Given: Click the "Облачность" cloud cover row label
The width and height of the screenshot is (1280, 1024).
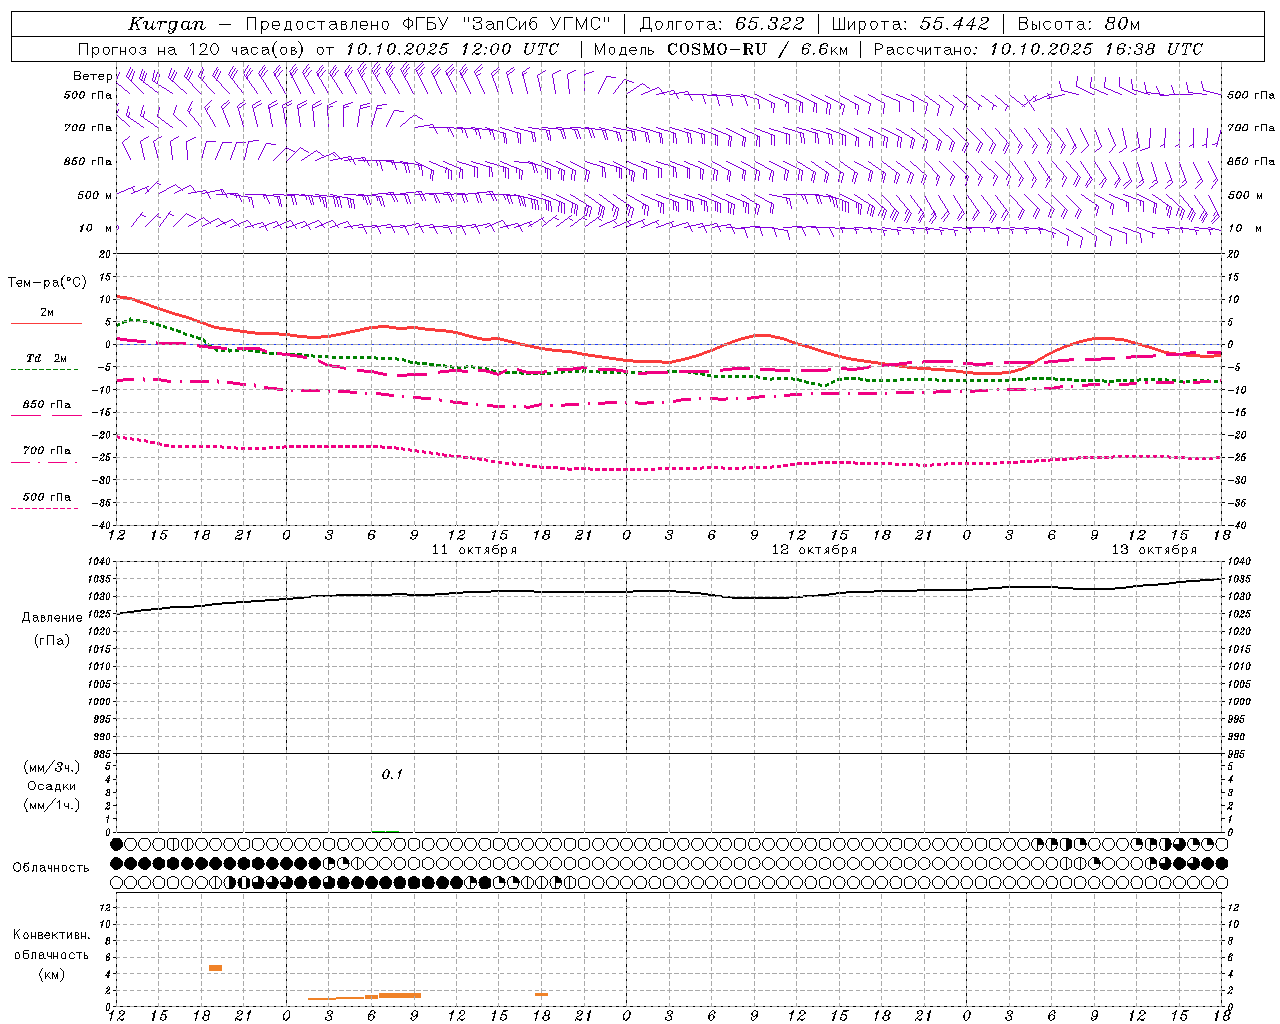Looking at the screenshot, I should click(x=51, y=867).
